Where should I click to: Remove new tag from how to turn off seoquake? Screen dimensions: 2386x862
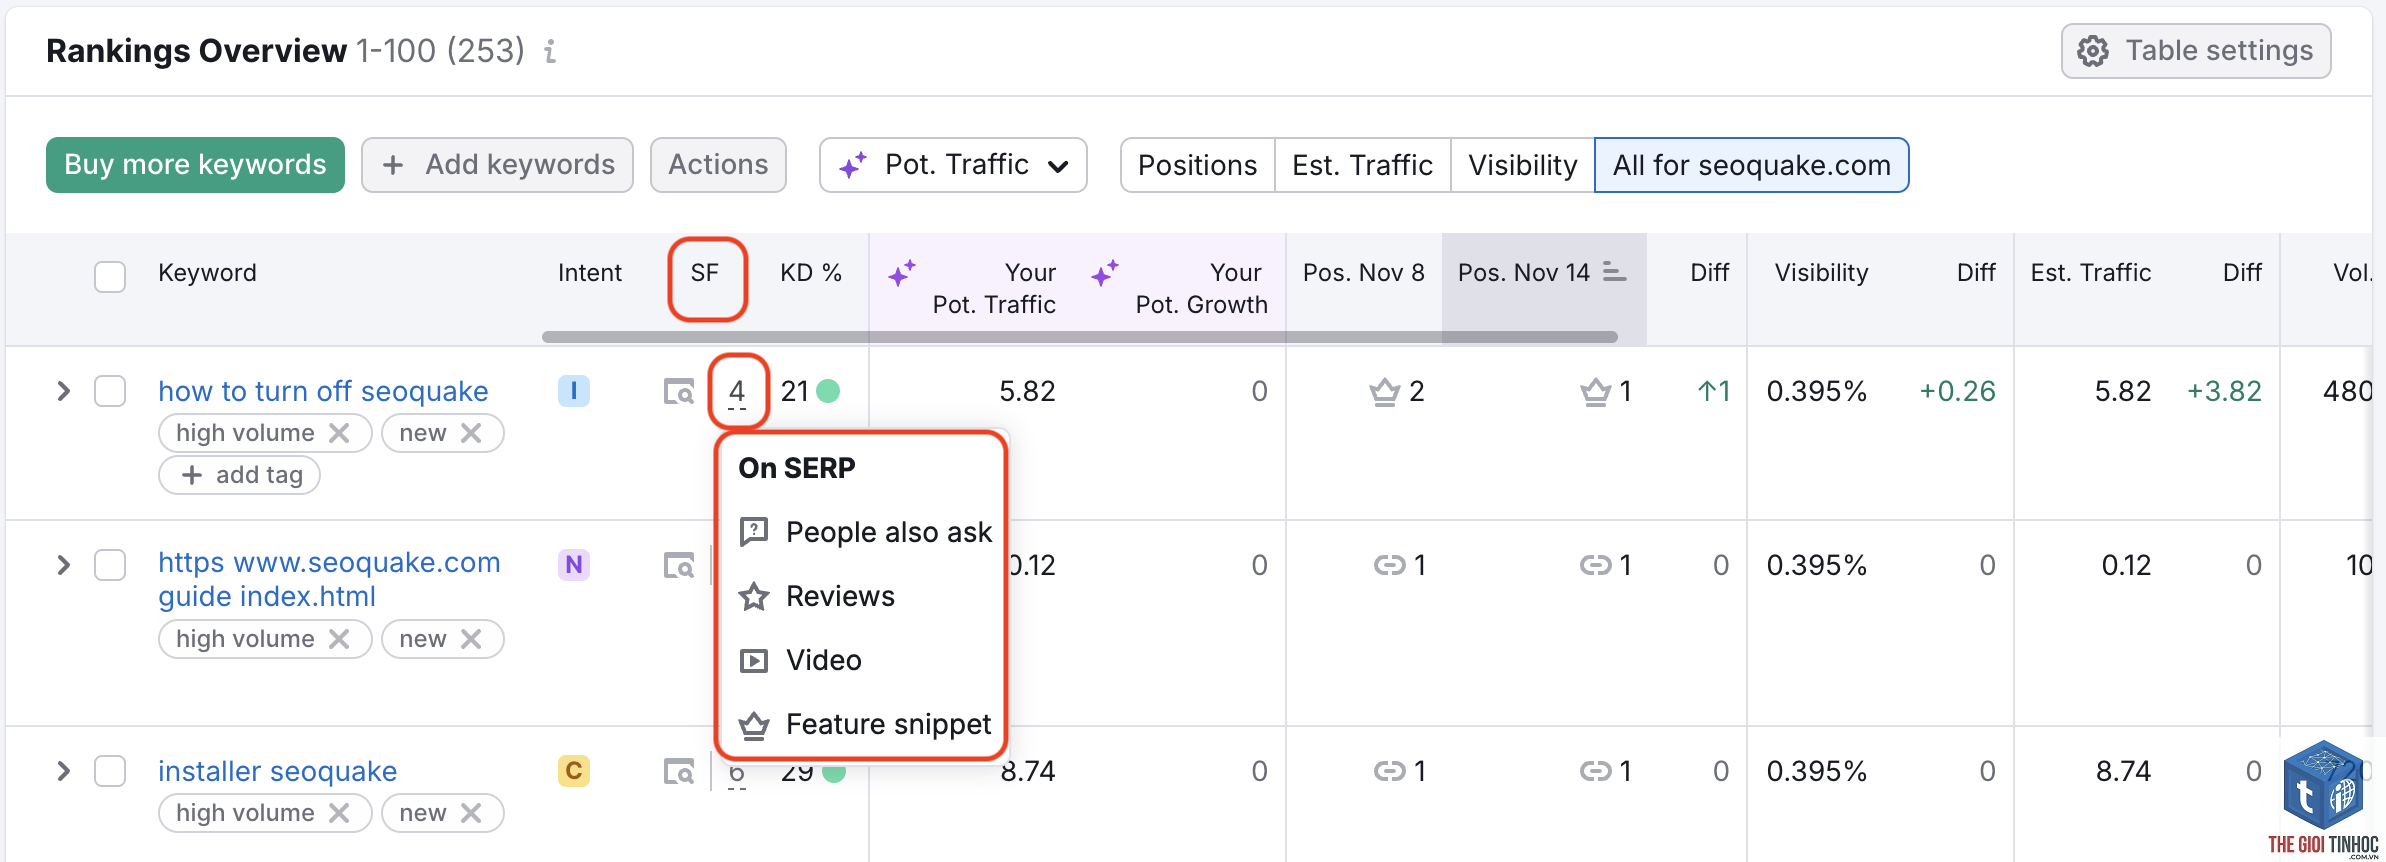point(471,433)
